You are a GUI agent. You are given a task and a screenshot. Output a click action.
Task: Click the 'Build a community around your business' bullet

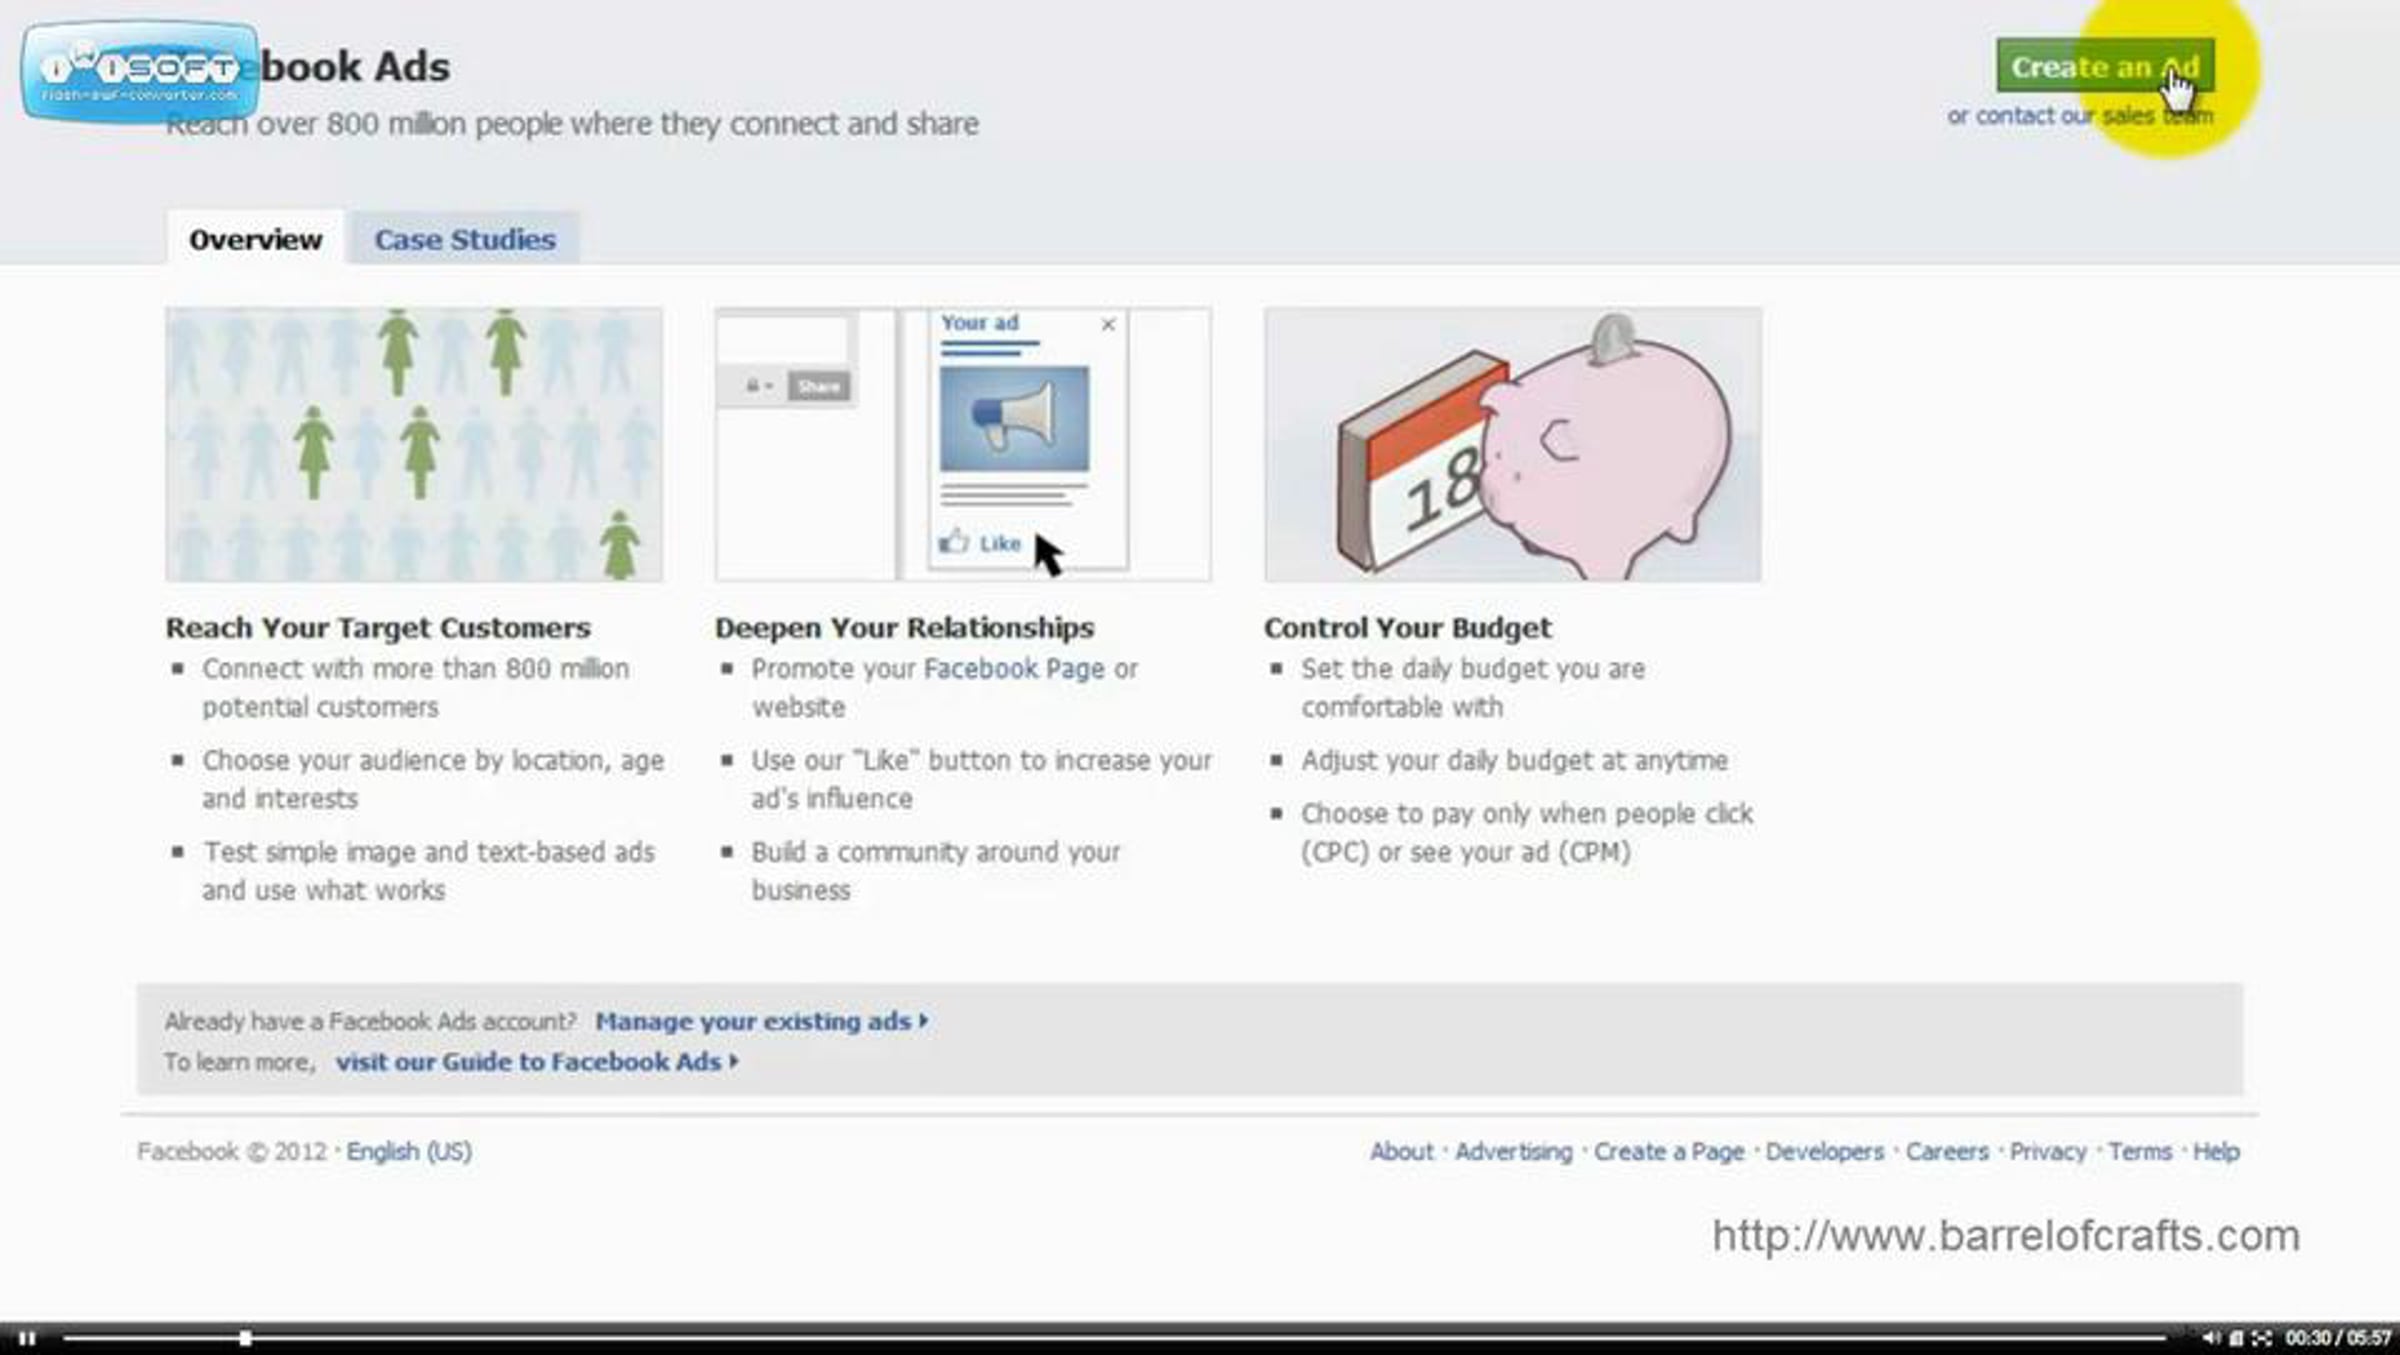point(936,871)
